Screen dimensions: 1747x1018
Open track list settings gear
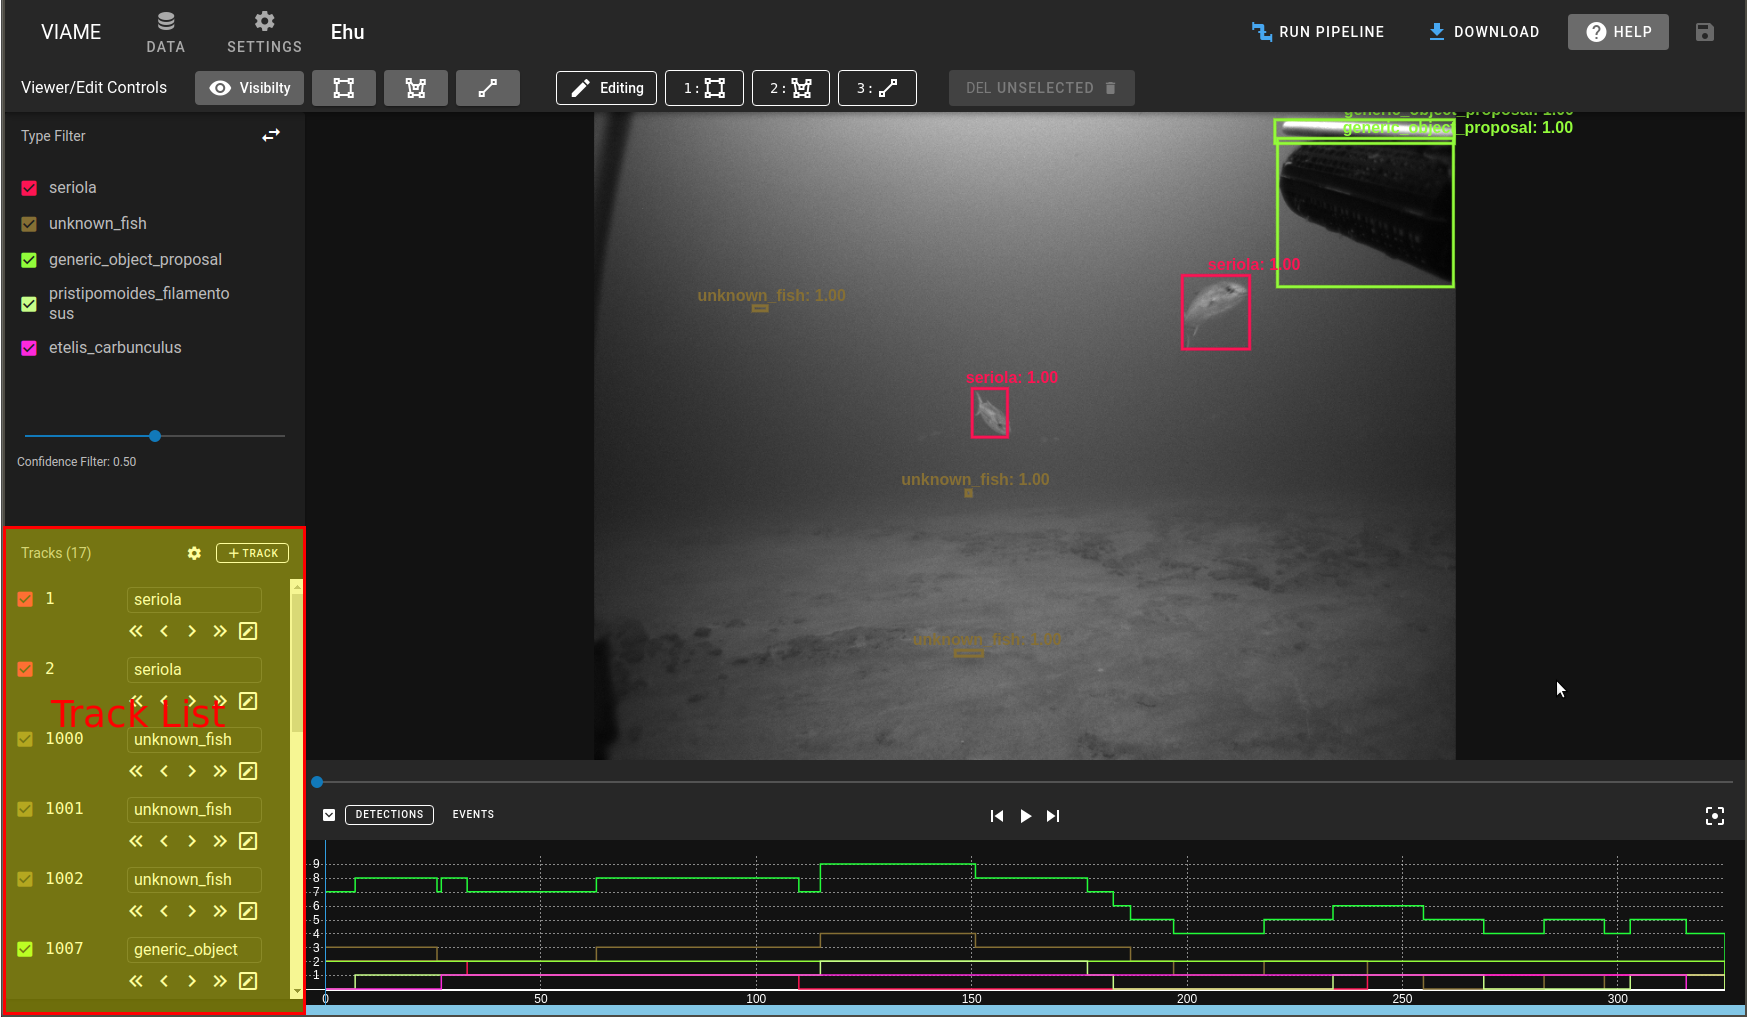coord(194,553)
